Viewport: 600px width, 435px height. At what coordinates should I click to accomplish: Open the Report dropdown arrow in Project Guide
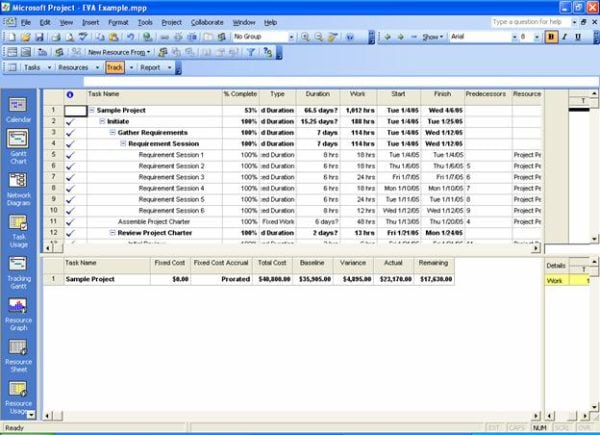[170, 68]
